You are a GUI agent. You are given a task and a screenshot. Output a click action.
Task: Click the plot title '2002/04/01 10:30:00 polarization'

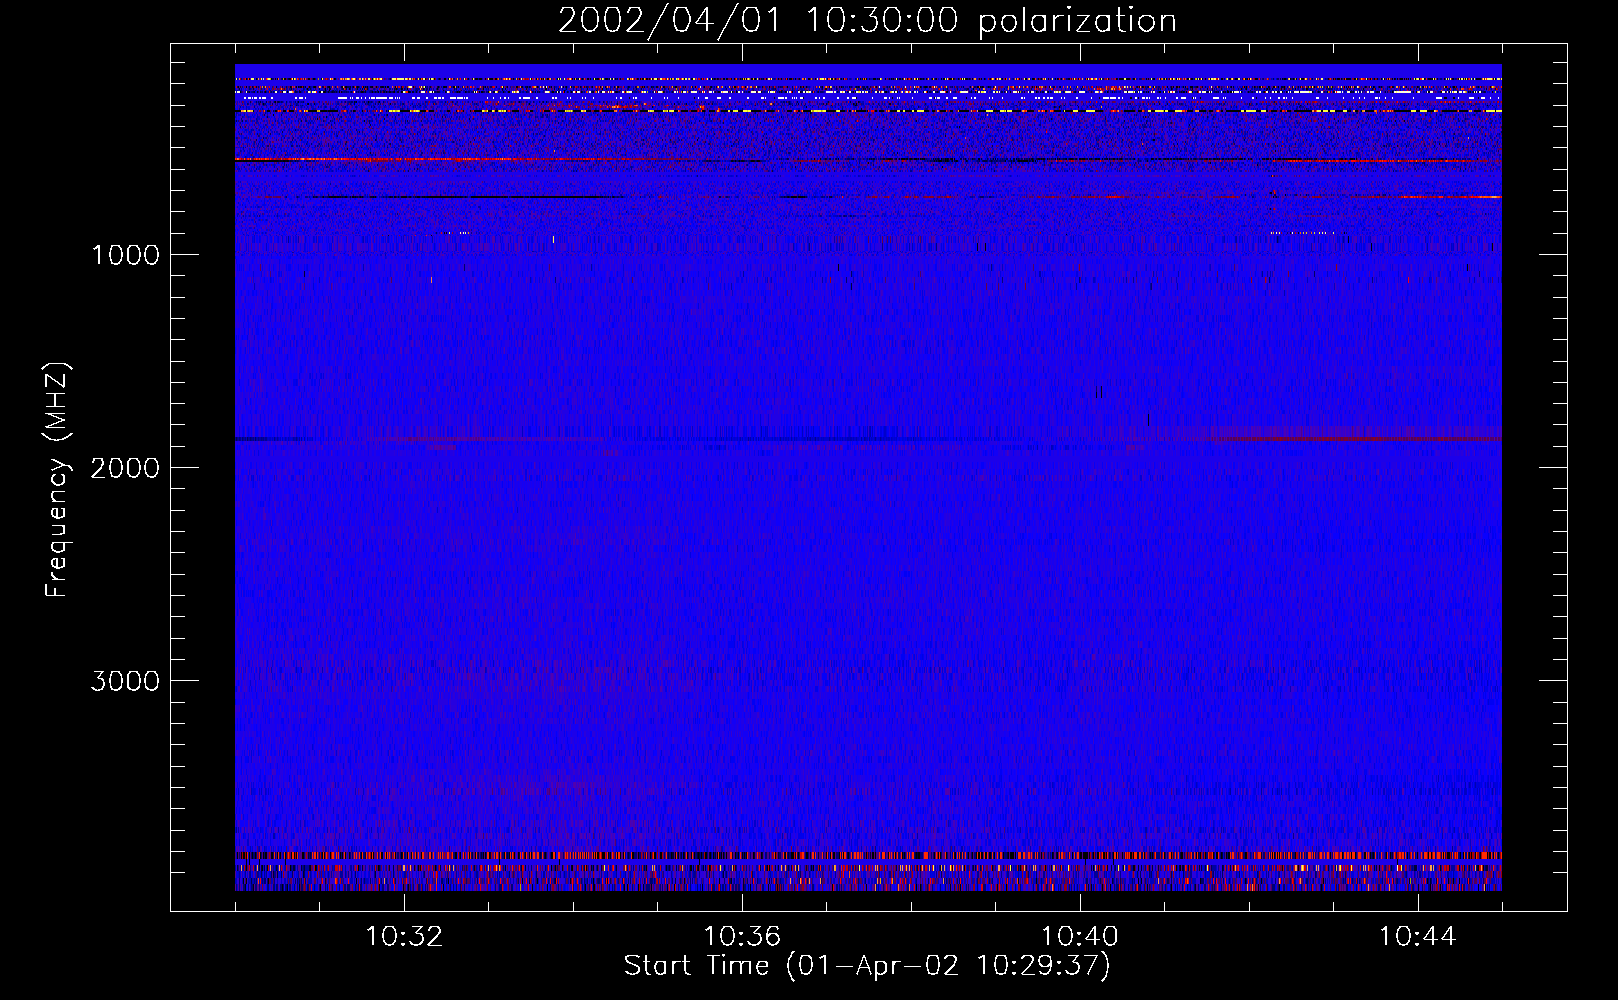coord(867,20)
